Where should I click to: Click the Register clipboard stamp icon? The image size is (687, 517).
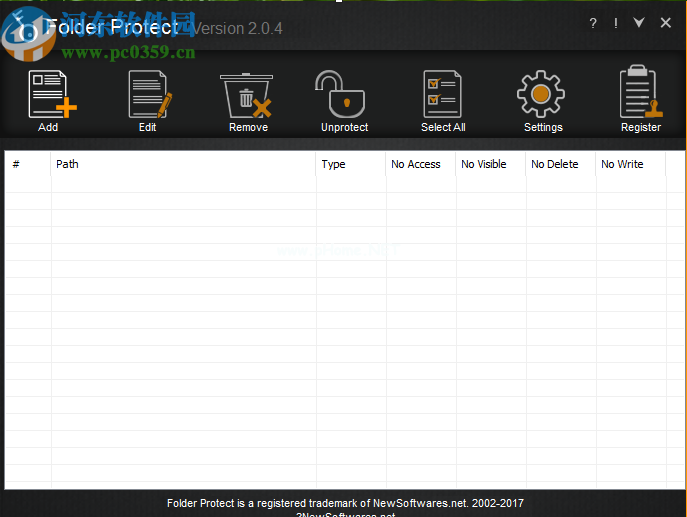(640, 98)
